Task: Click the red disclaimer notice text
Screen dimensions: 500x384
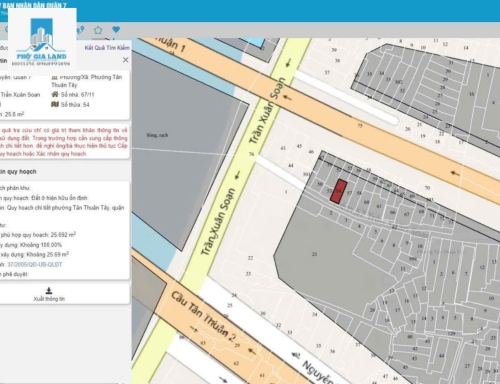Action: [x=63, y=142]
